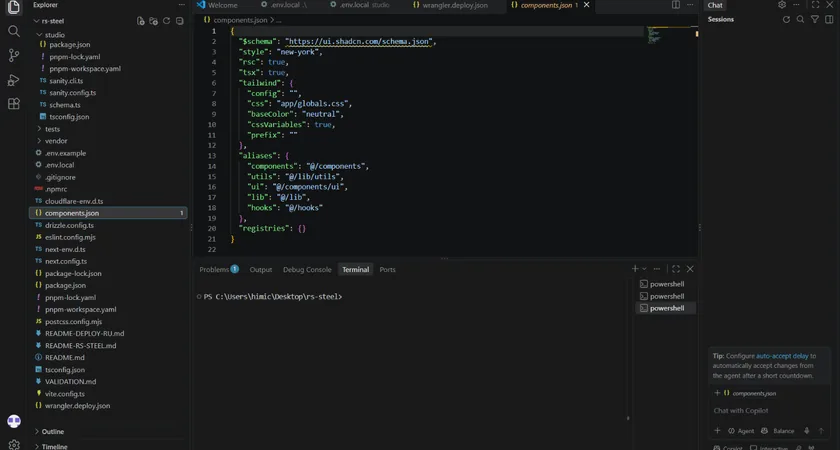Expand the tests folder
The image size is (840, 450).
tap(39, 129)
